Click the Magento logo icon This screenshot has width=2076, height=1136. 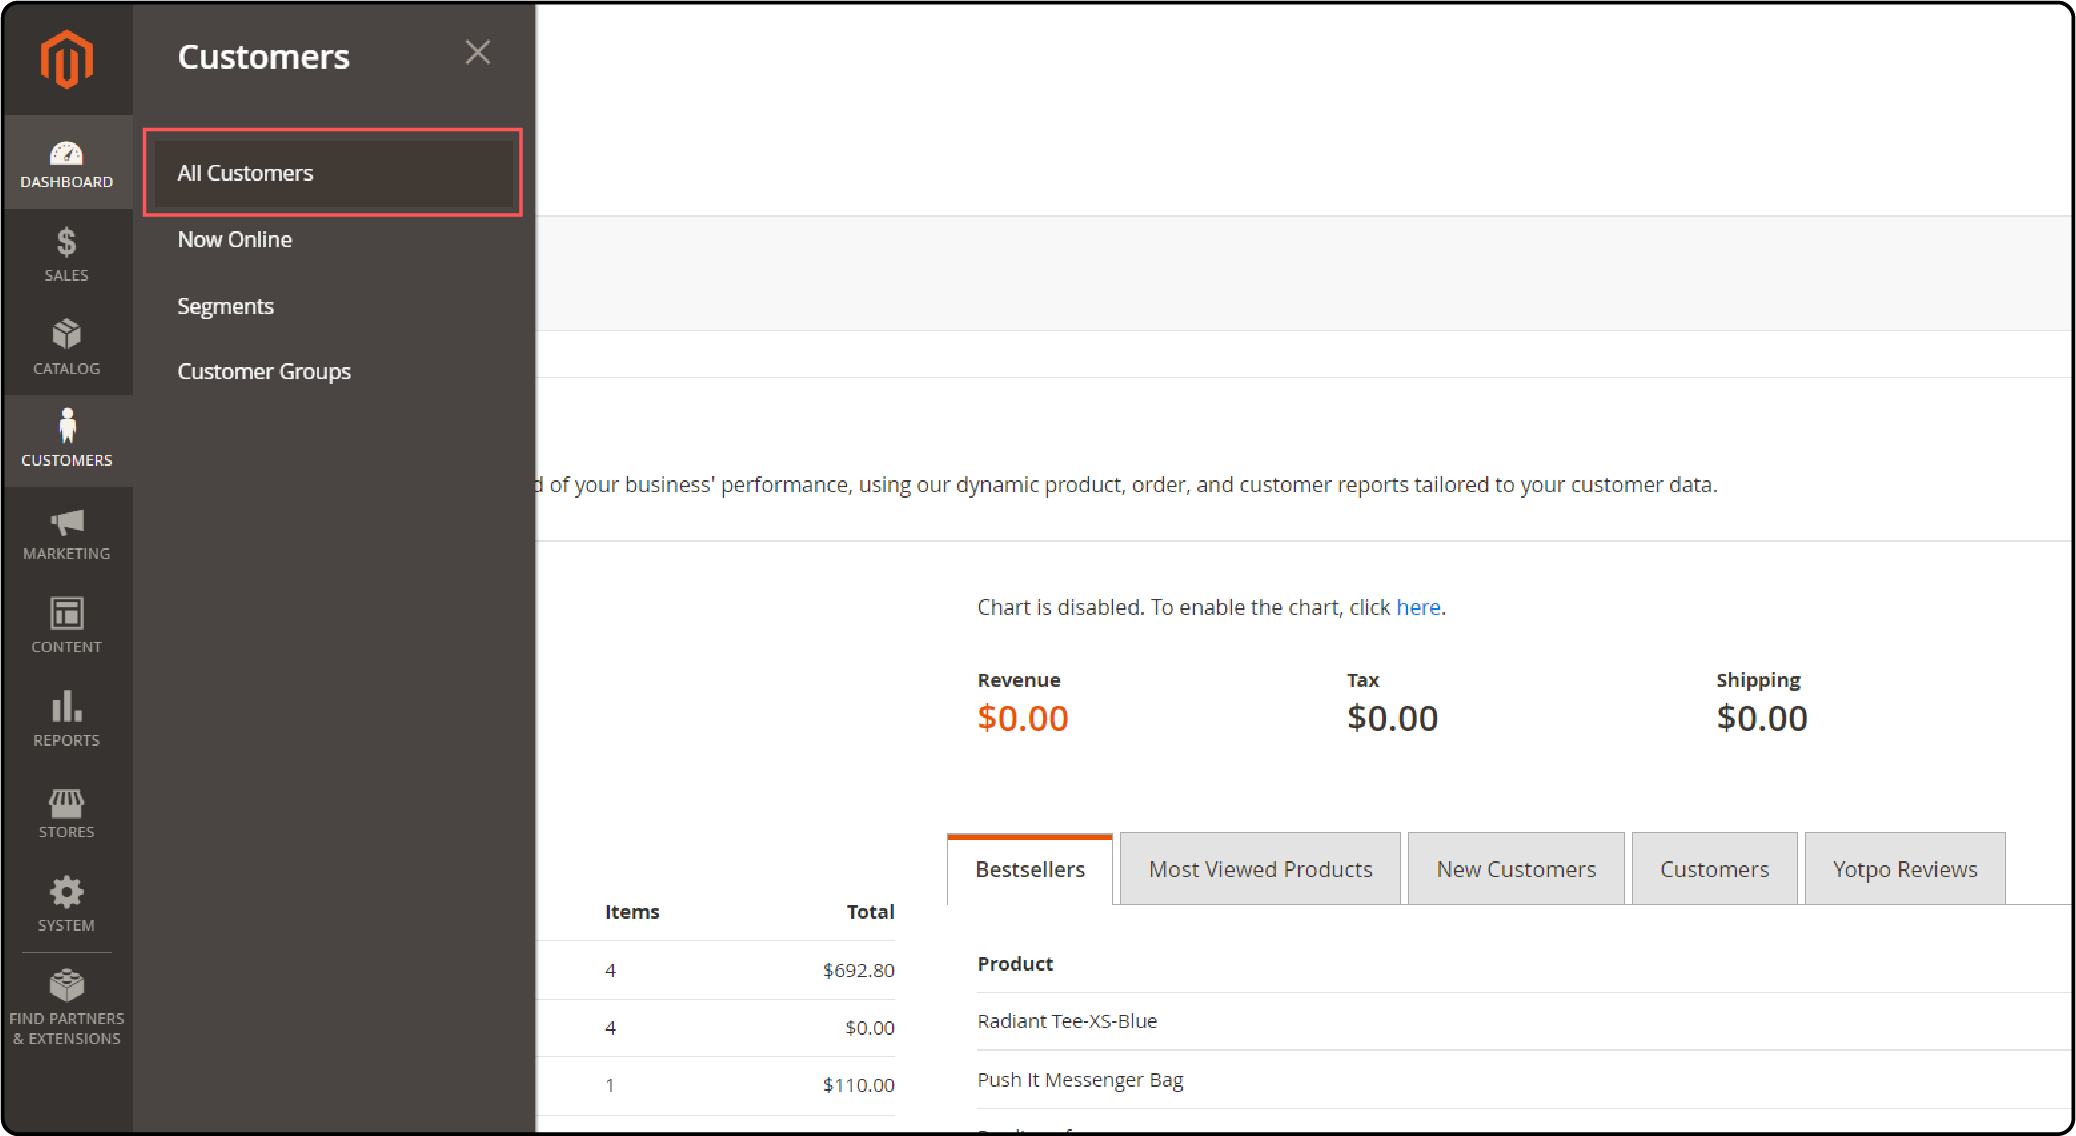click(66, 58)
